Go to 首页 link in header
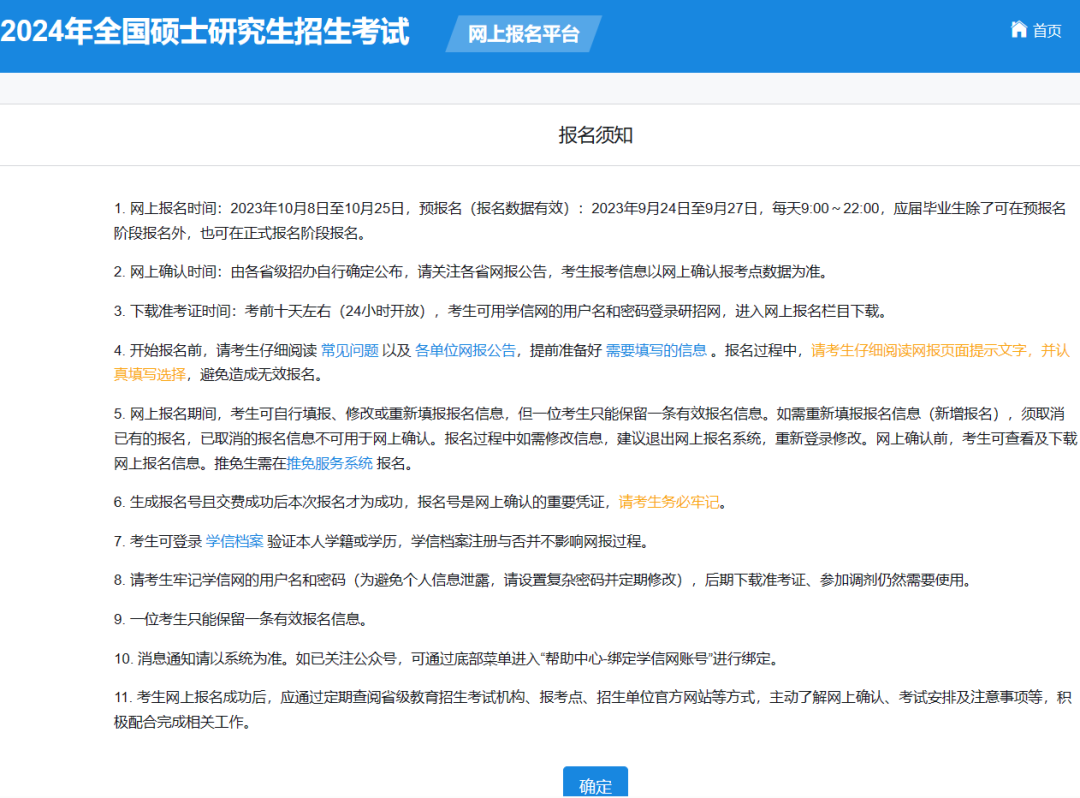Viewport: 1080px width, 798px height. (x=1046, y=31)
